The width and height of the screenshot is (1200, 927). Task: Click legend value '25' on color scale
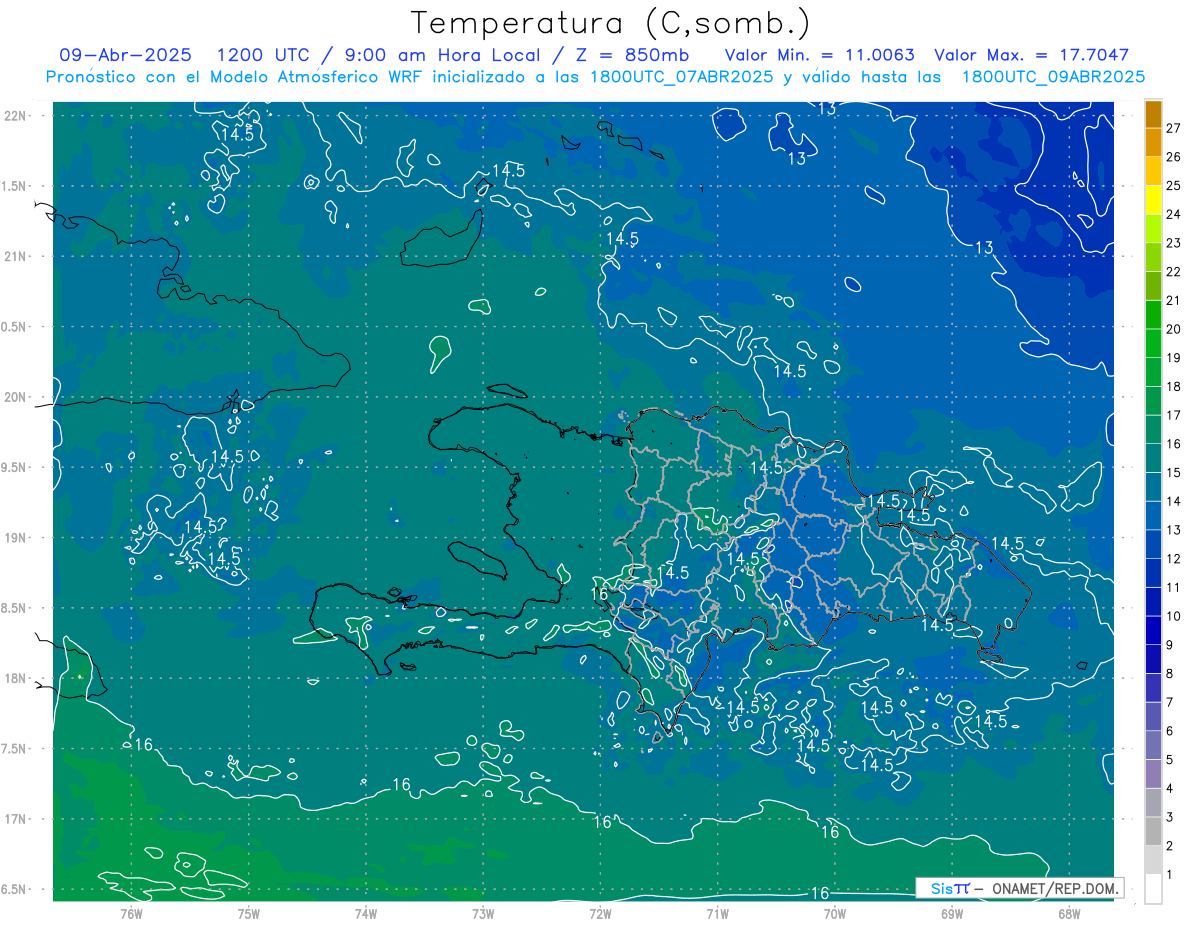pyautogui.click(x=1175, y=185)
